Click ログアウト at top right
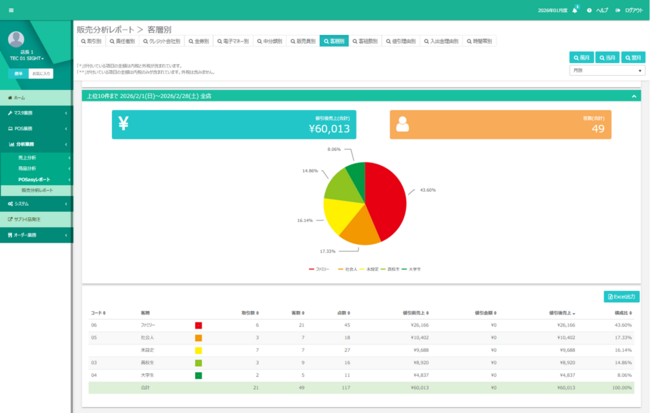 [x=630, y=9]
